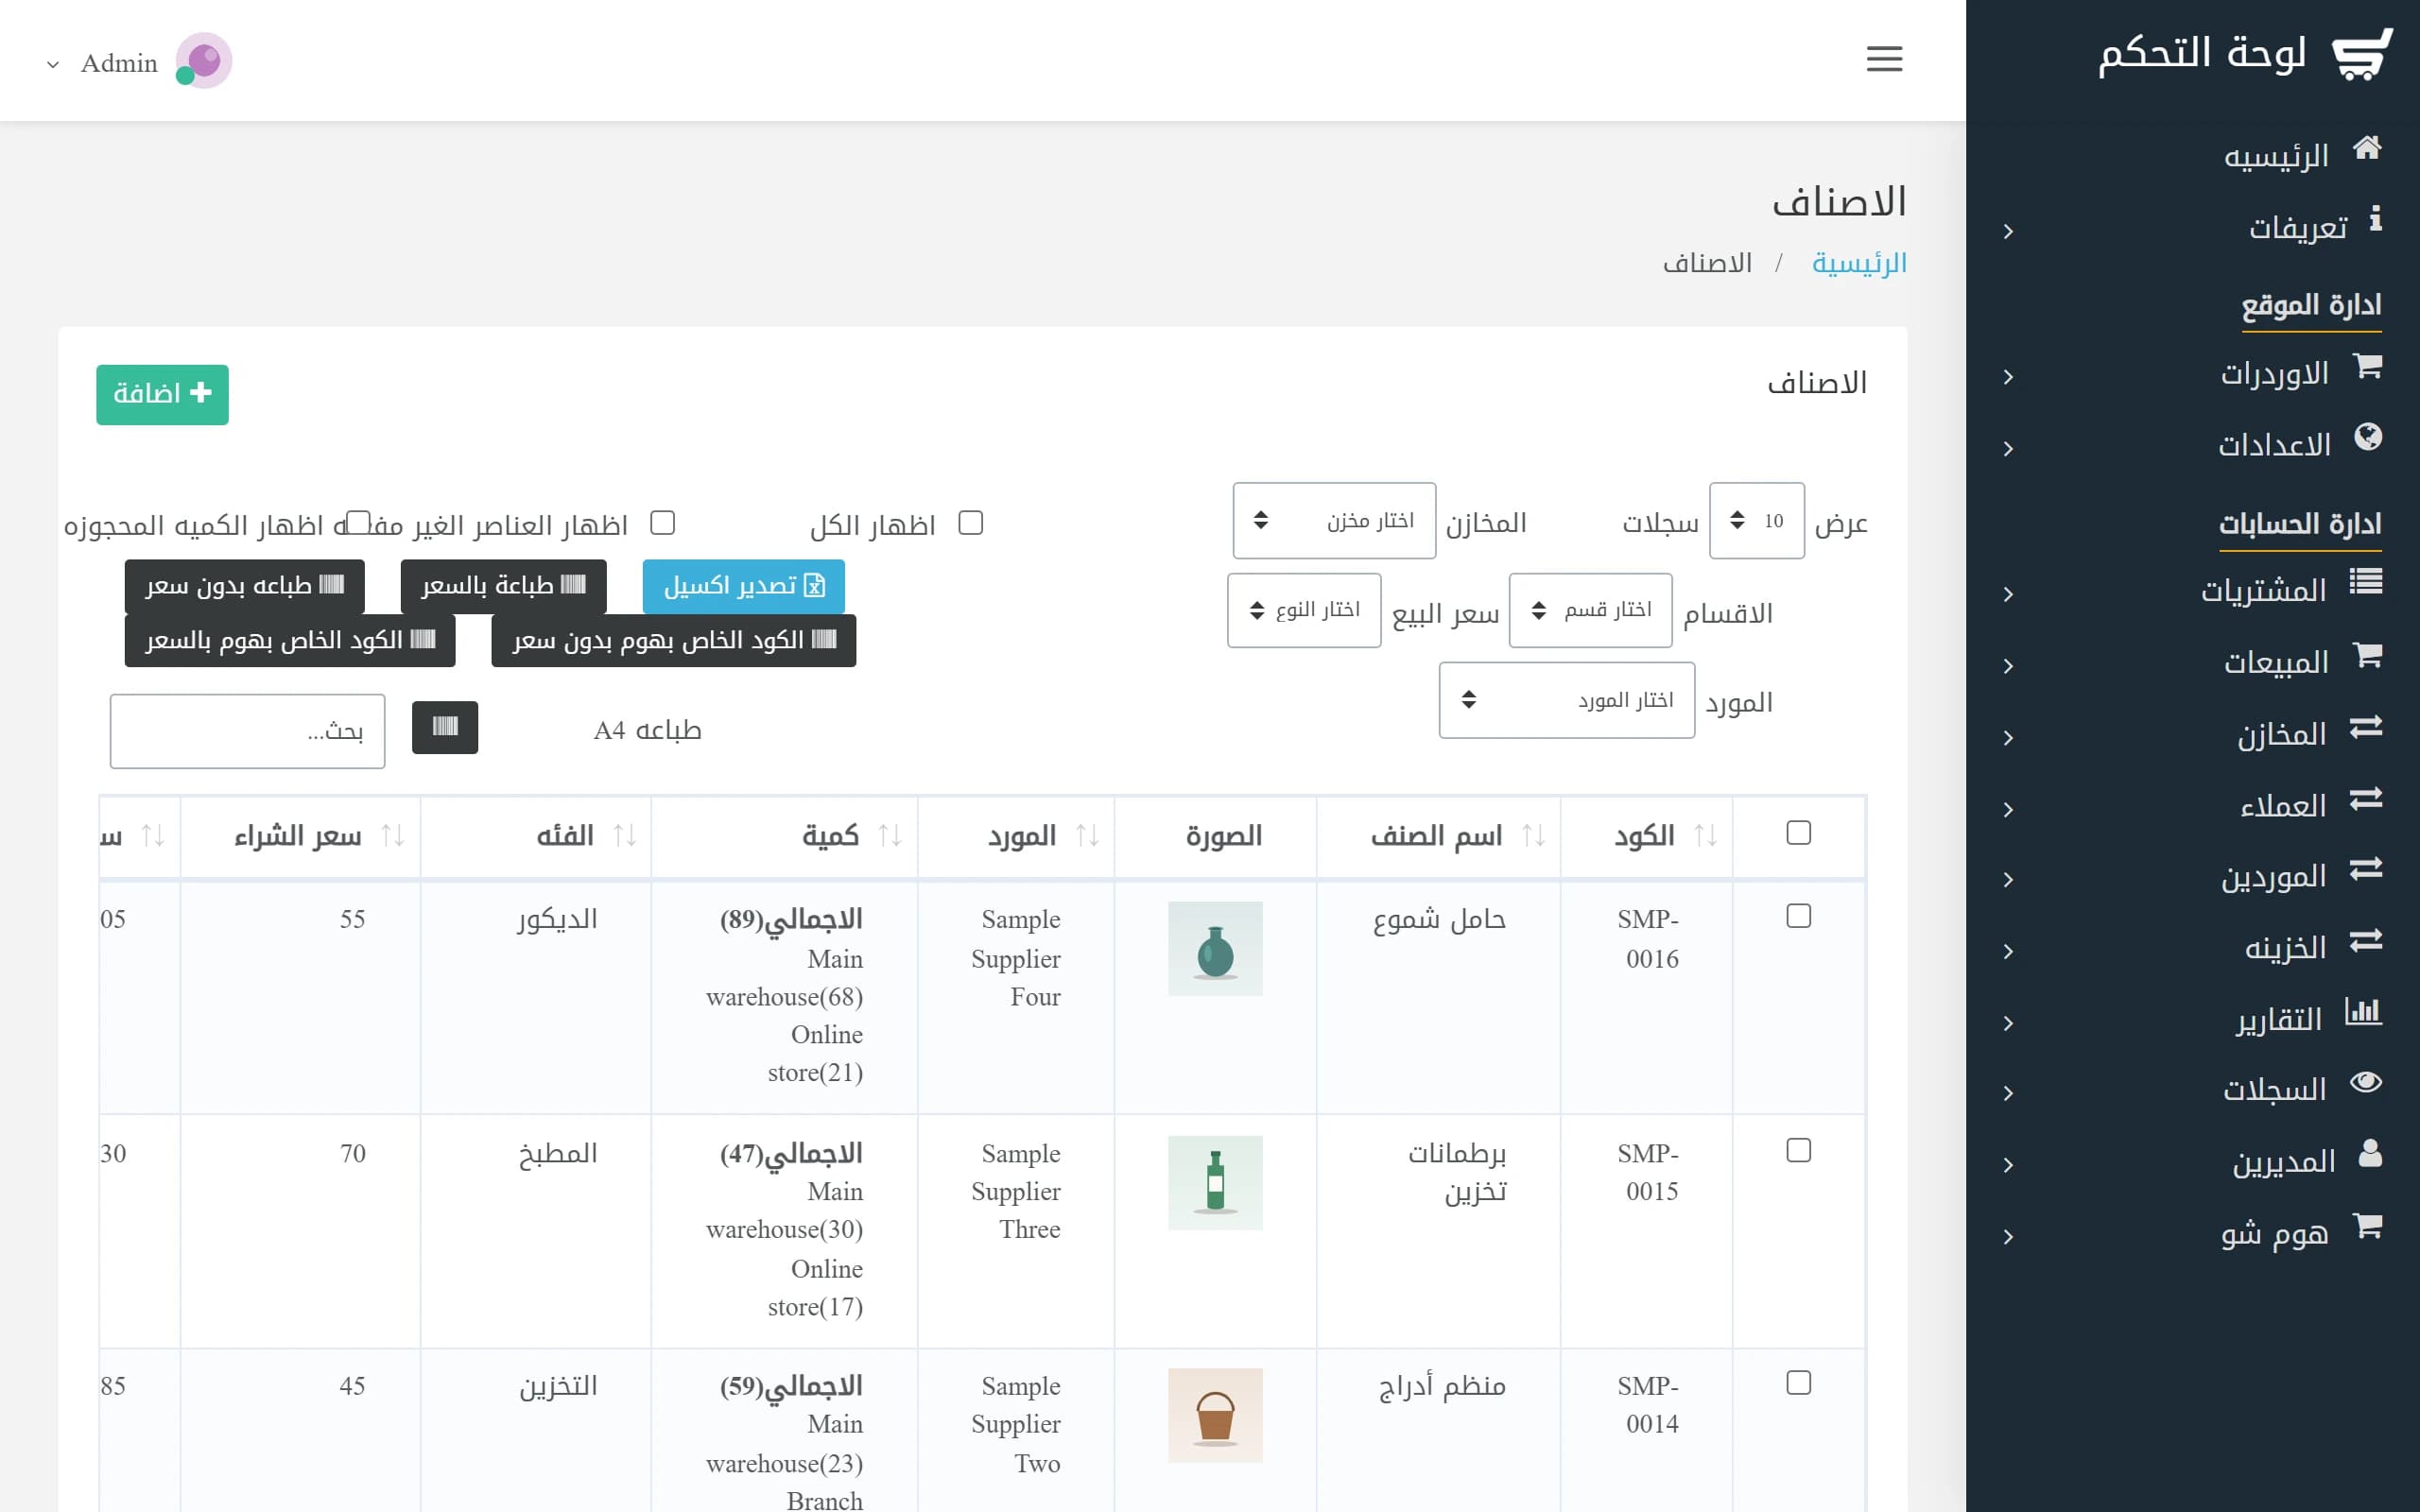Viewport: 2420px width, 1512px height.
Task: Expand the المخازن sidebar menu
Action: [x=2195, y=735]
